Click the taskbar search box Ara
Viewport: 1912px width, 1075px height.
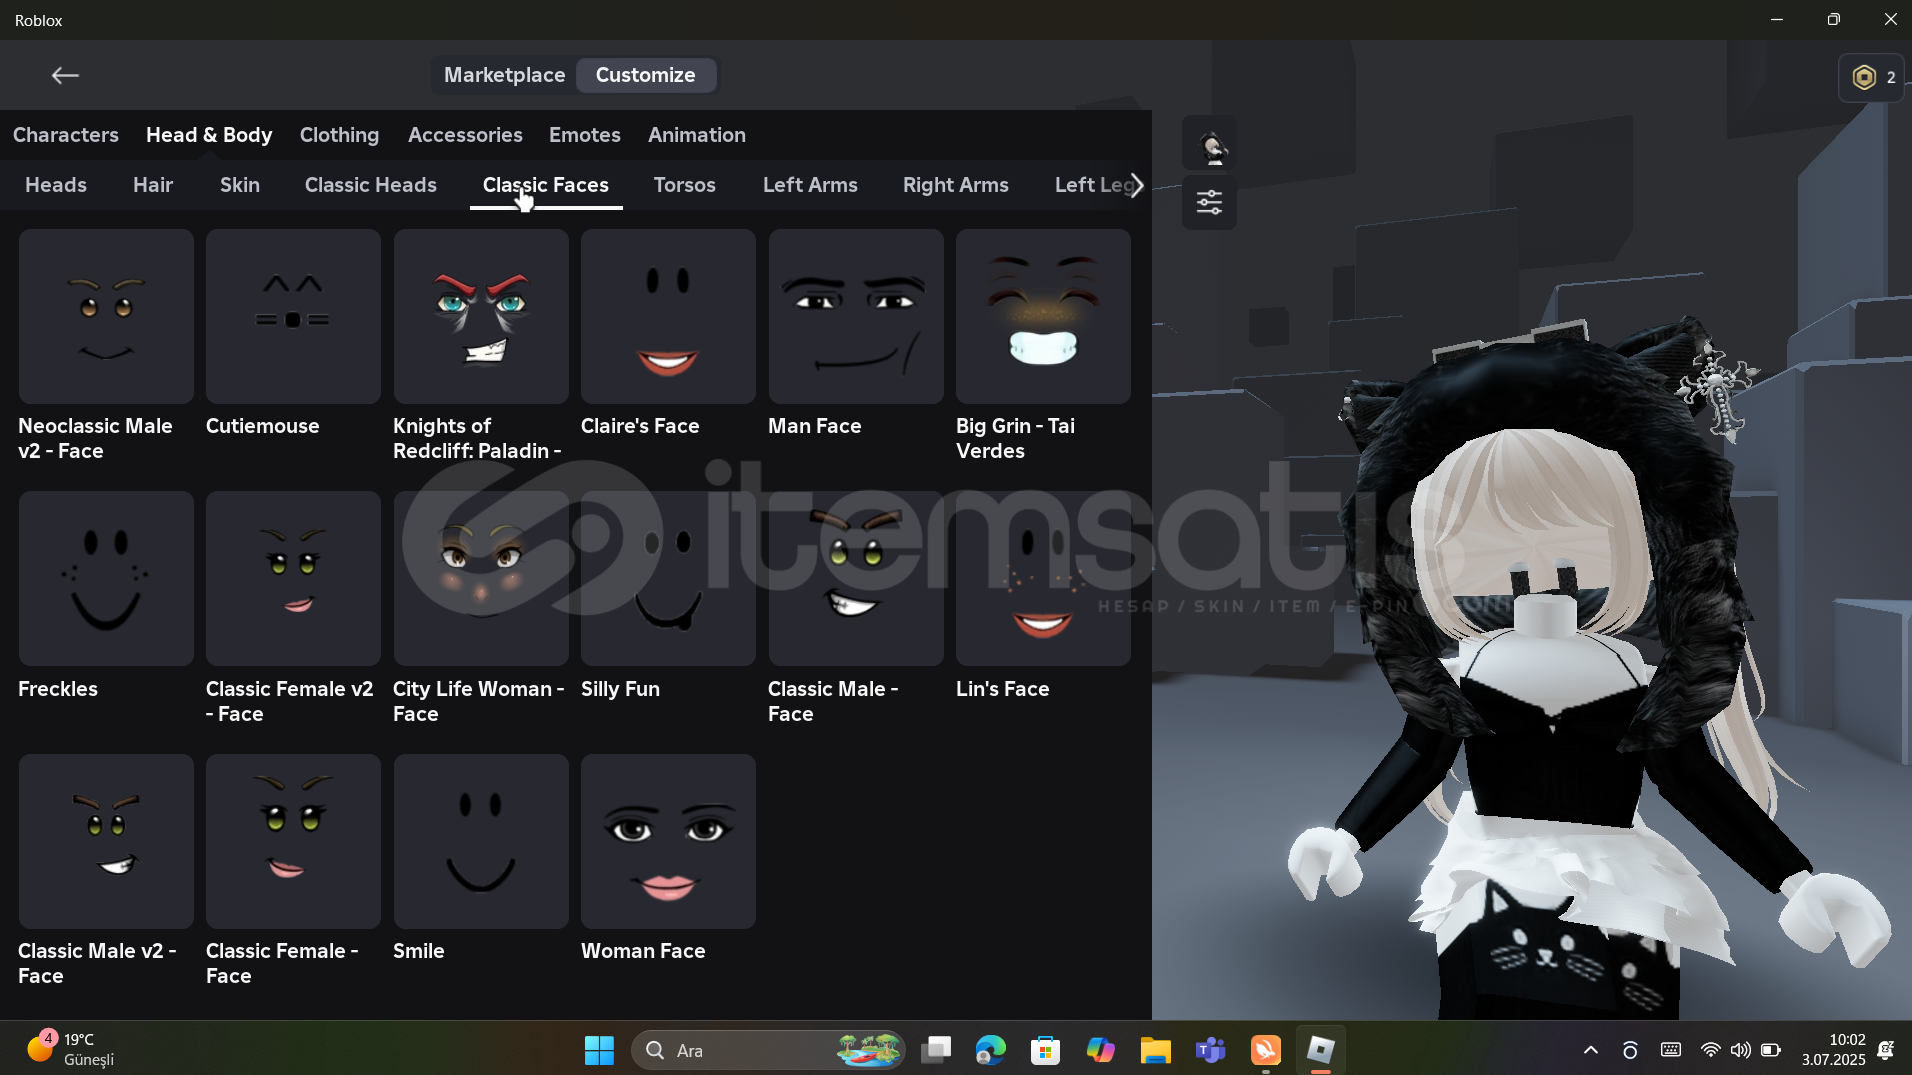tap(768, 1050)
